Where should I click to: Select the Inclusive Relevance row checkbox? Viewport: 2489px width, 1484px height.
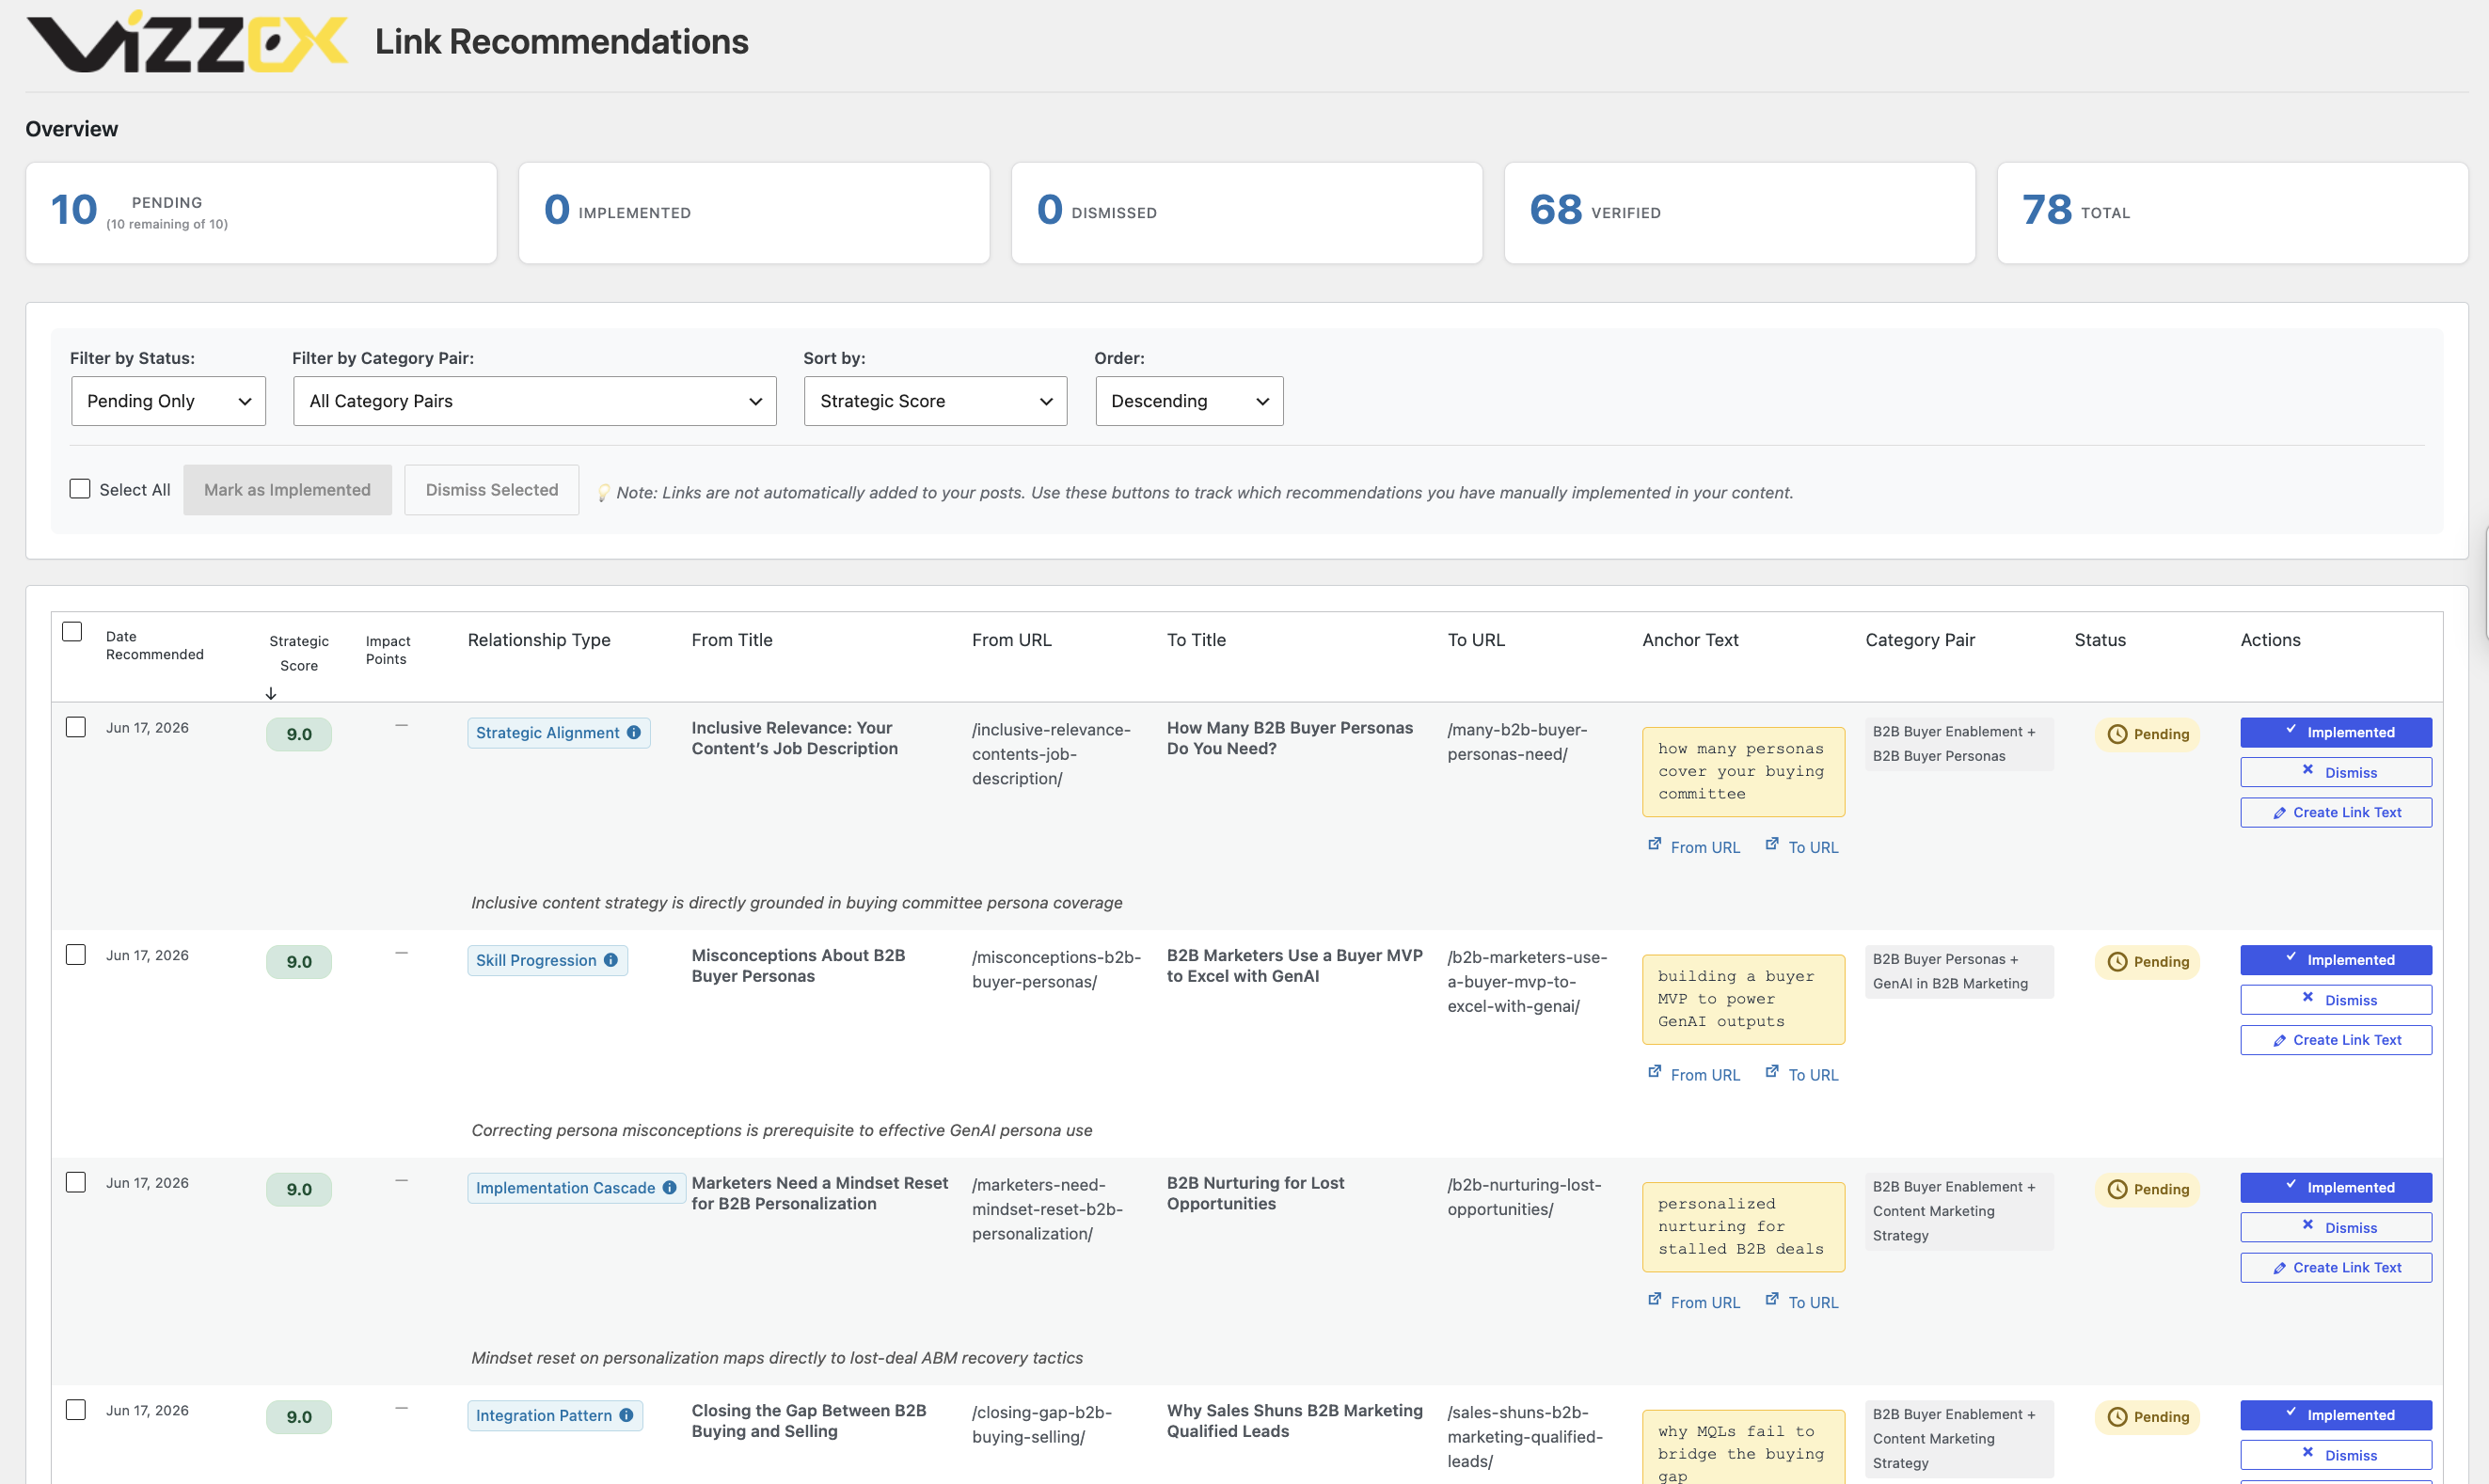pyautogui.click(x=76, y=727)
